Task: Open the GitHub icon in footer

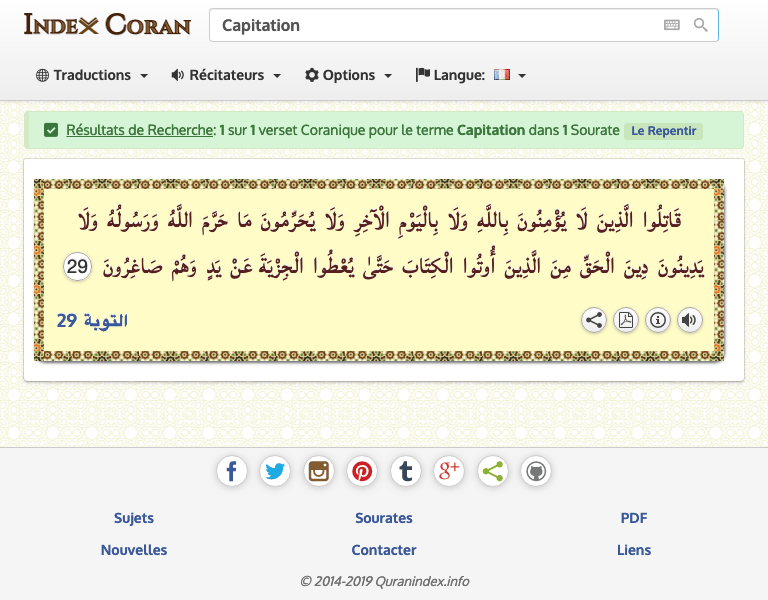Action: point(536,472)
